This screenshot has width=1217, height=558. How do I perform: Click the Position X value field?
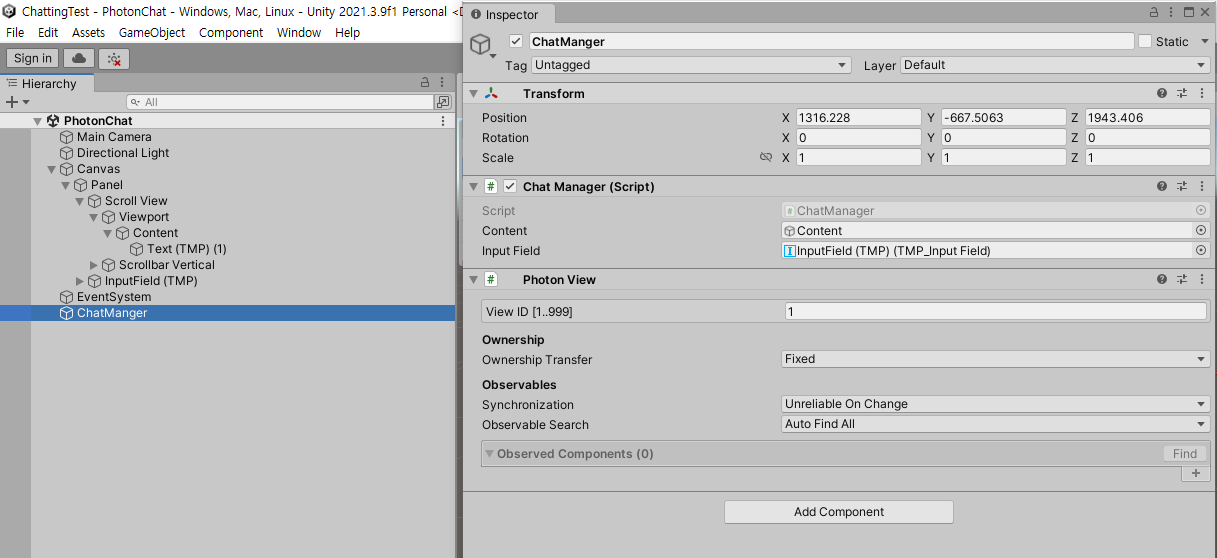(858, 117)
